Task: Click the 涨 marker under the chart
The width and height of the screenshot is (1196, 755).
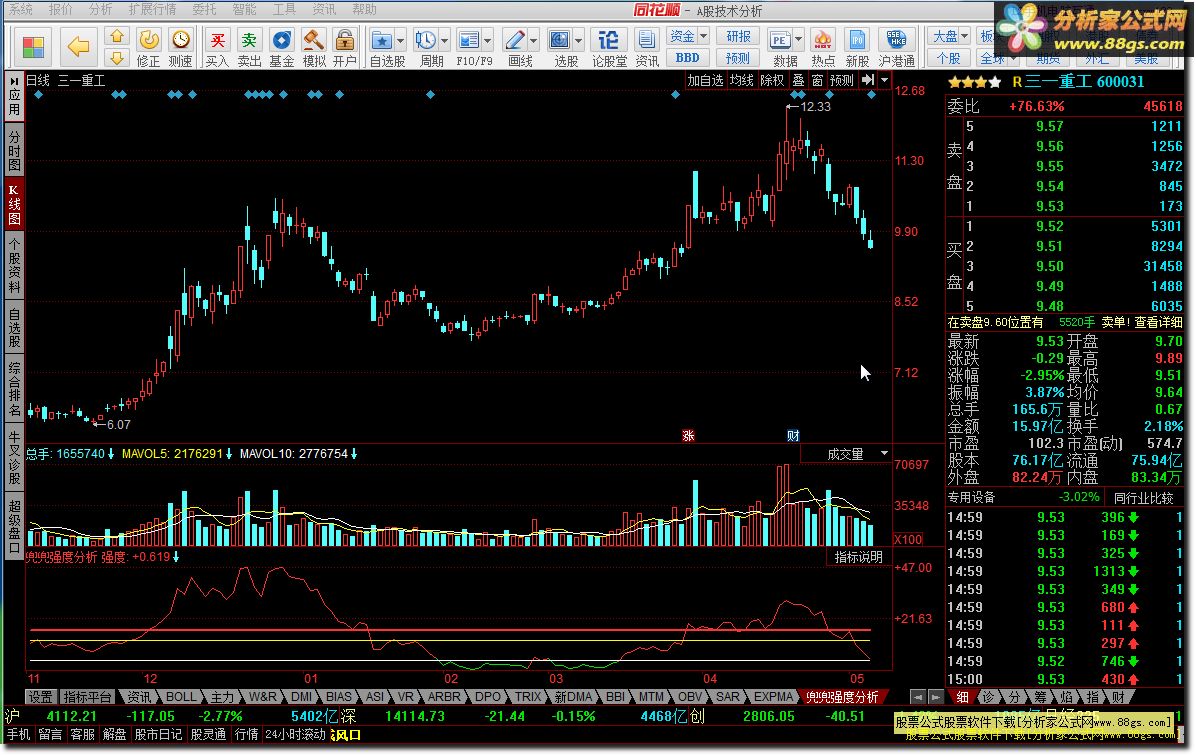Action: tap(688, 435)
